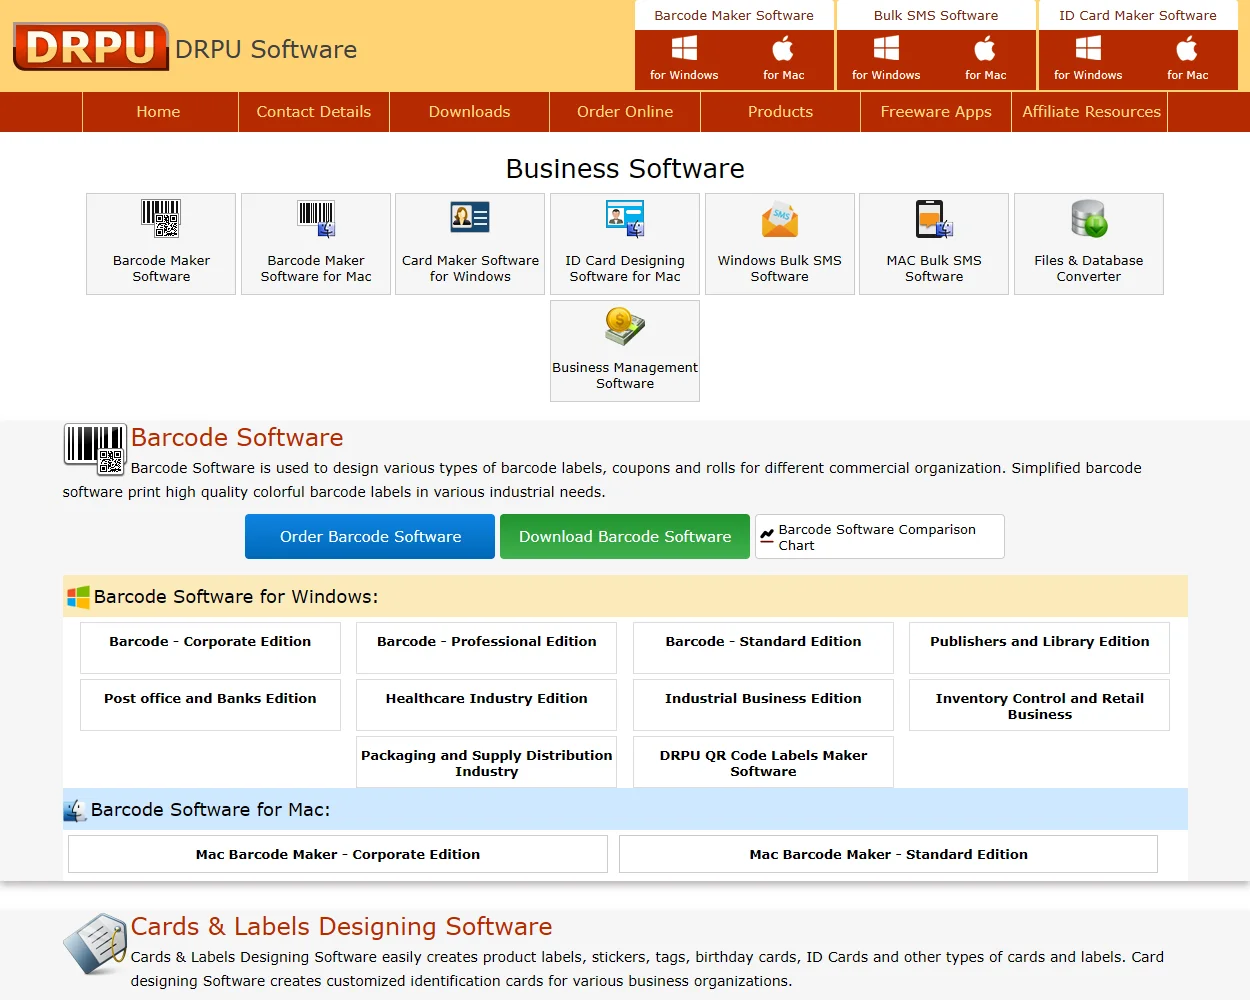Select the Freeware Apps menu item
This screenshot has height=1000, width=1250.
click(935, 111)
